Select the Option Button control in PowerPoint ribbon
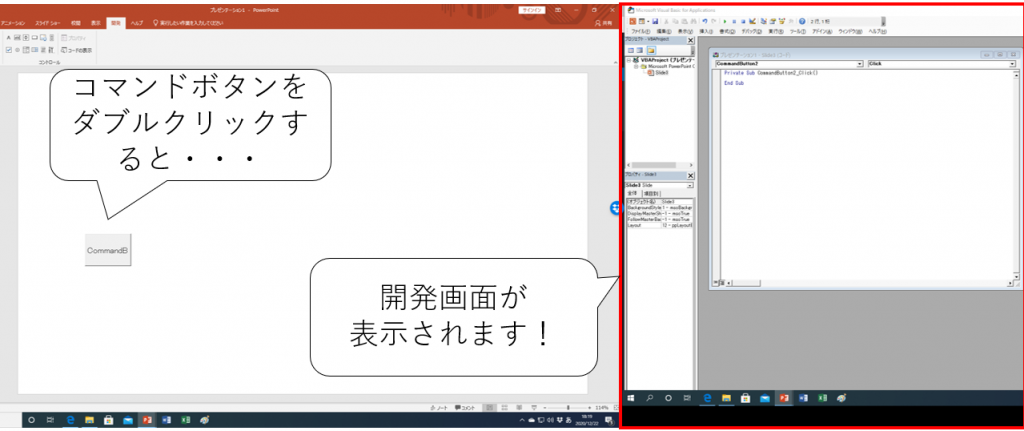Viewport: 1024px width, 431px height. 18,50
